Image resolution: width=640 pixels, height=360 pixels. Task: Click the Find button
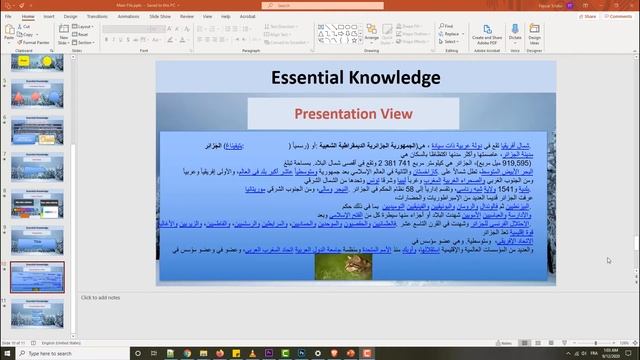[446, 26]
